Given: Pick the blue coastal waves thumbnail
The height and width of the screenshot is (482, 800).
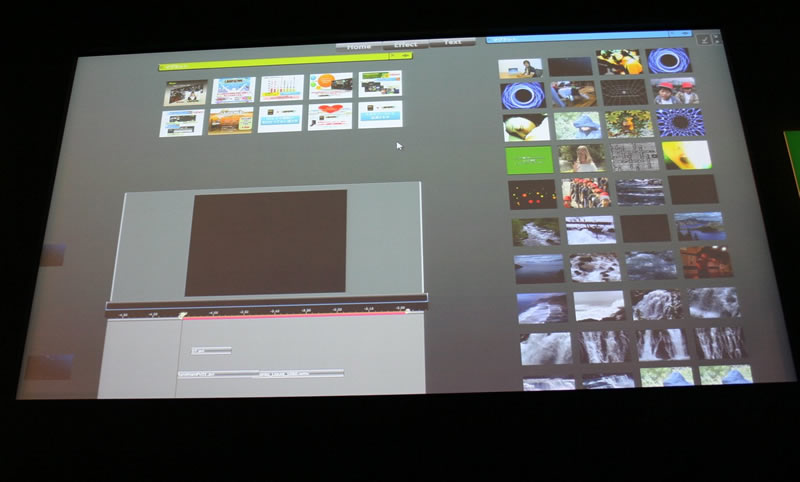Looking at the screenshot, I should (542, 308).
